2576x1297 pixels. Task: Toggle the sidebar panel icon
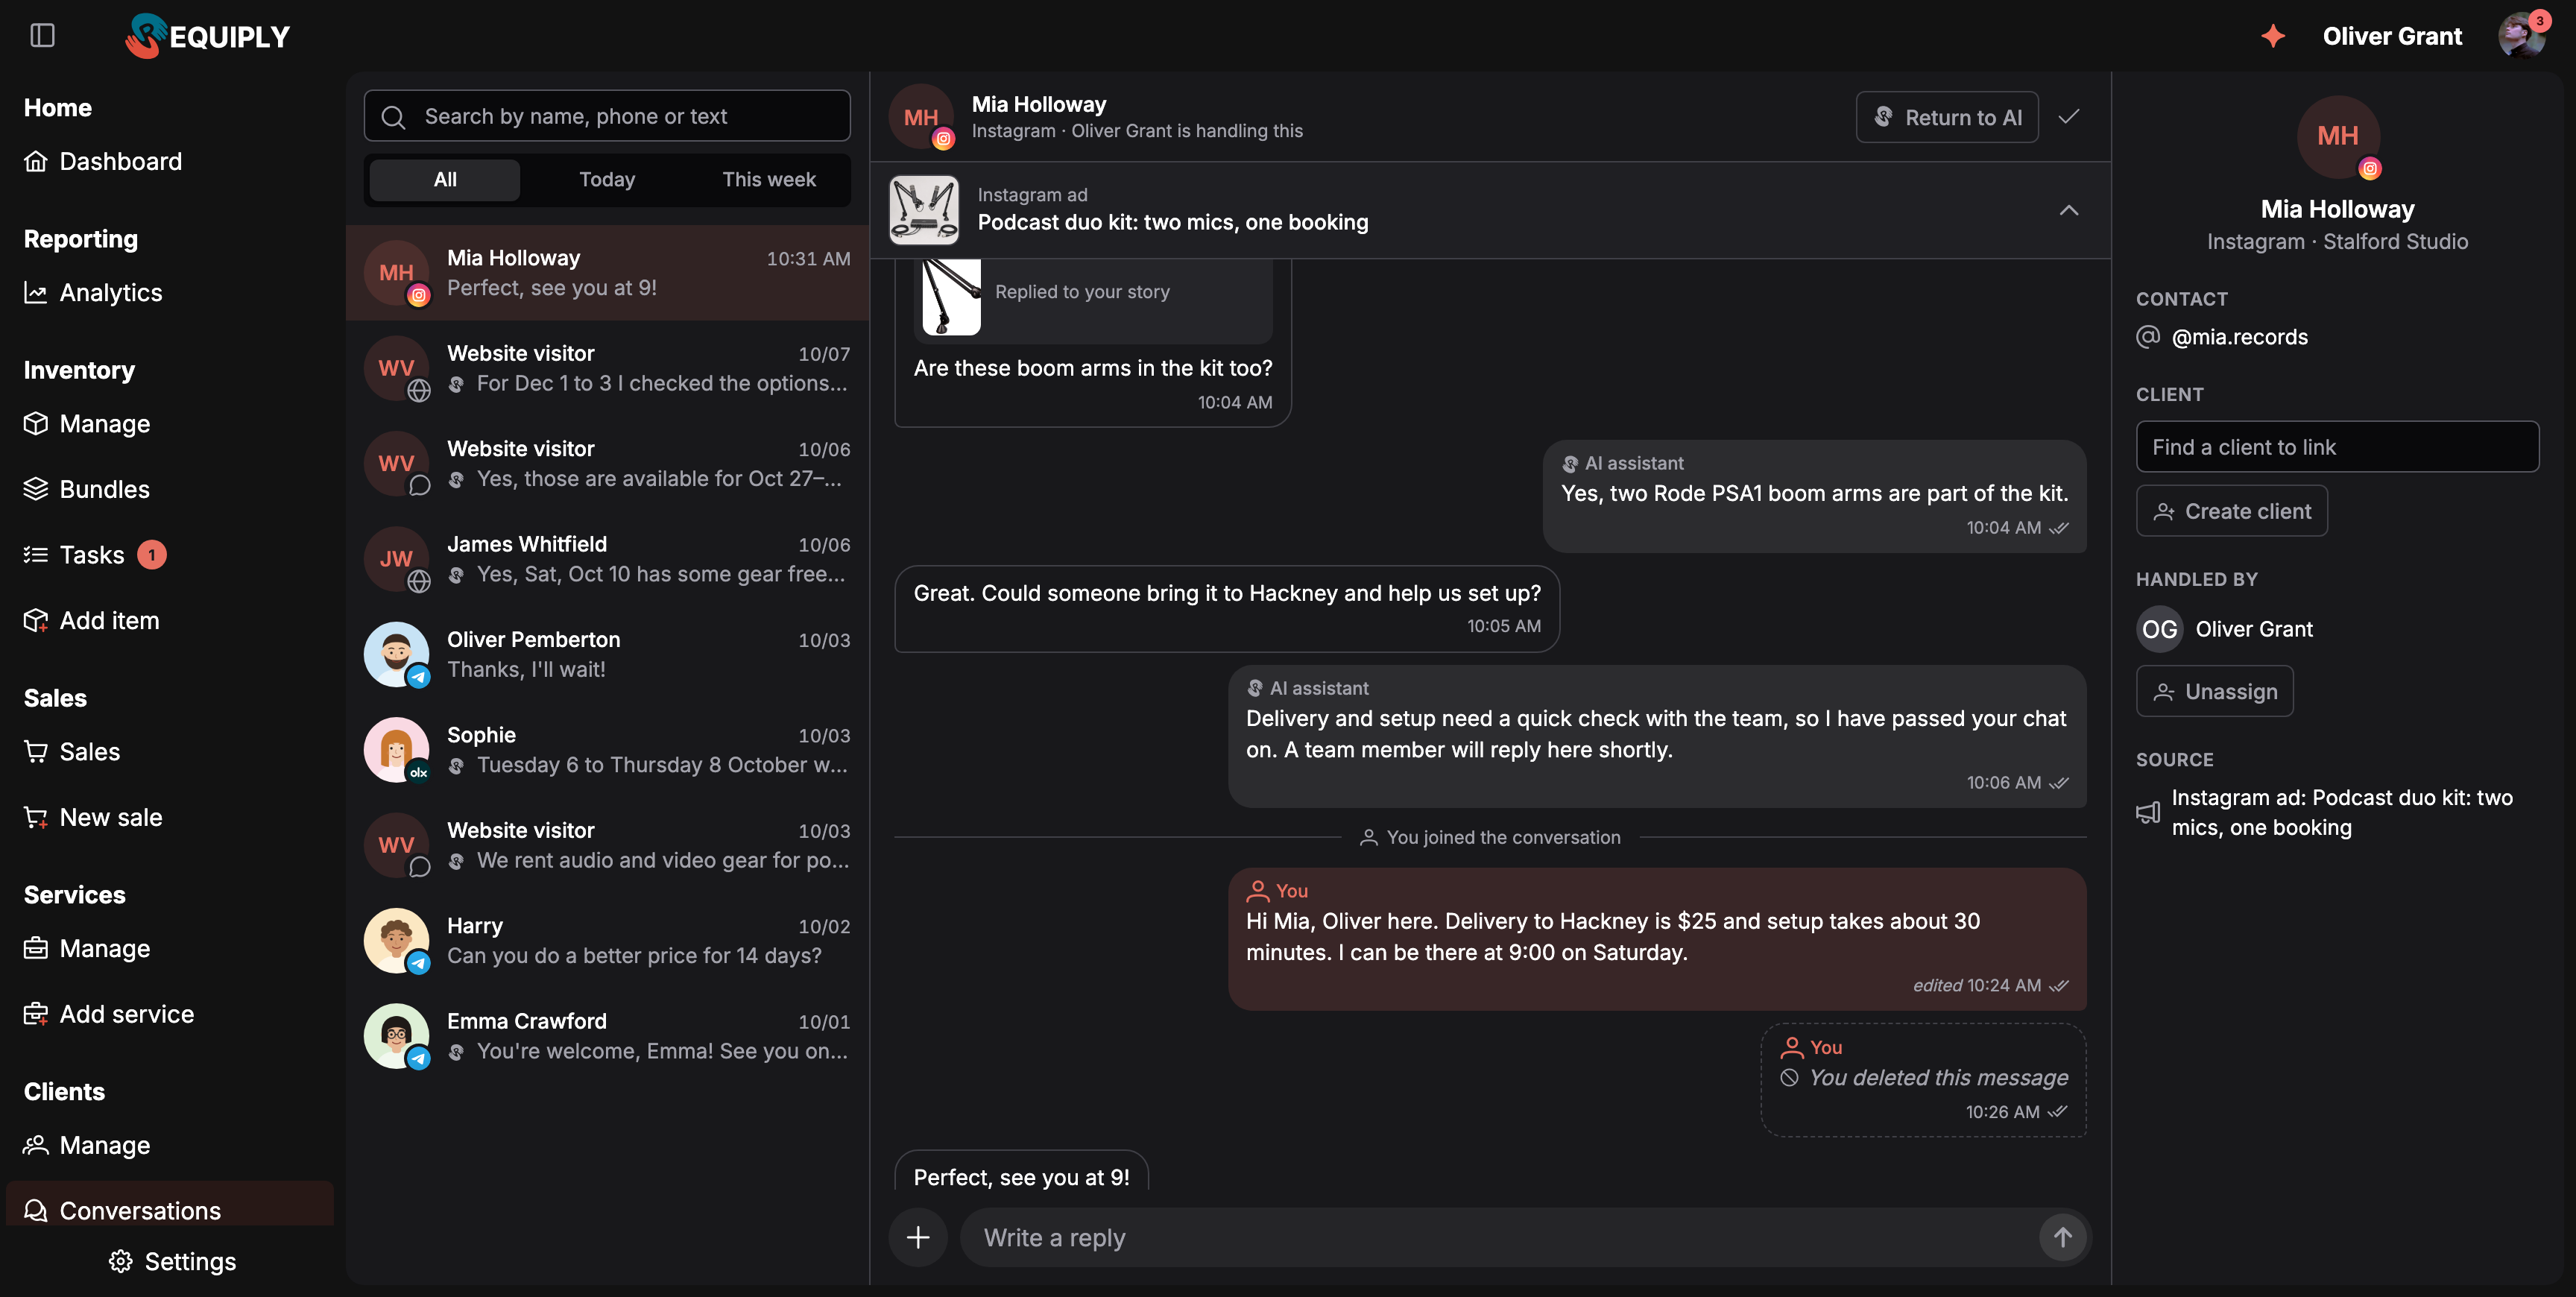(42, 36)
